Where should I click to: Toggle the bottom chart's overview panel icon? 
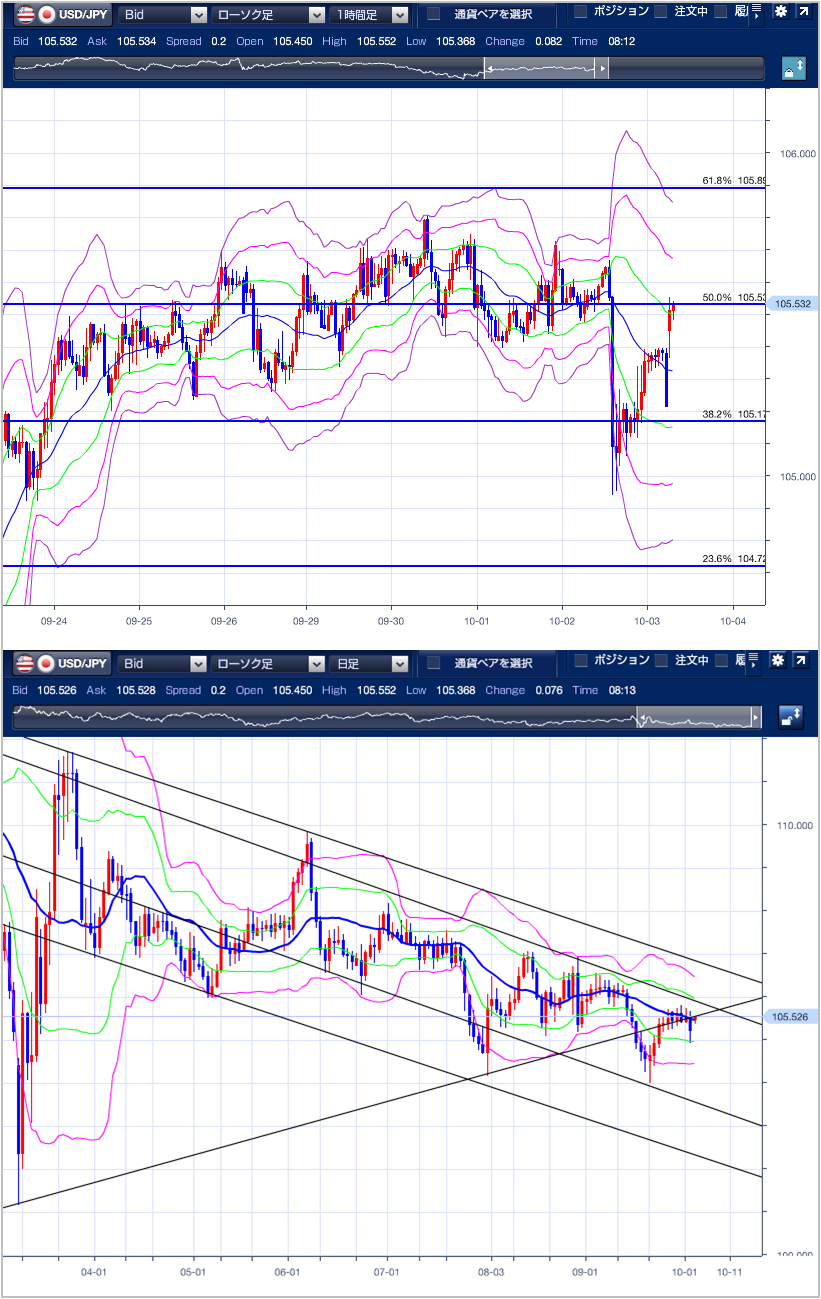pos(791,717)
